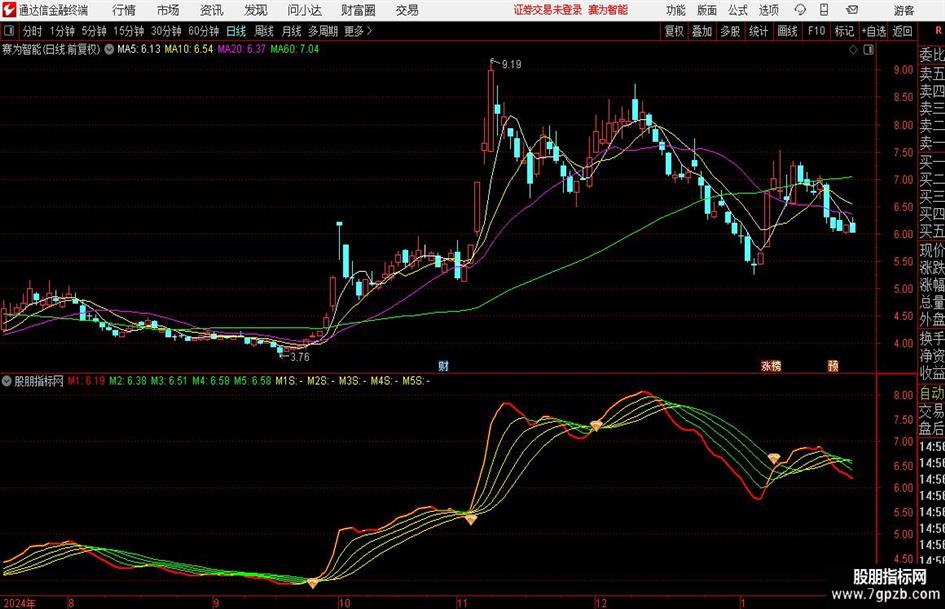Open the 问小达 menu
945x609 pixels.
tap(304, 10)
